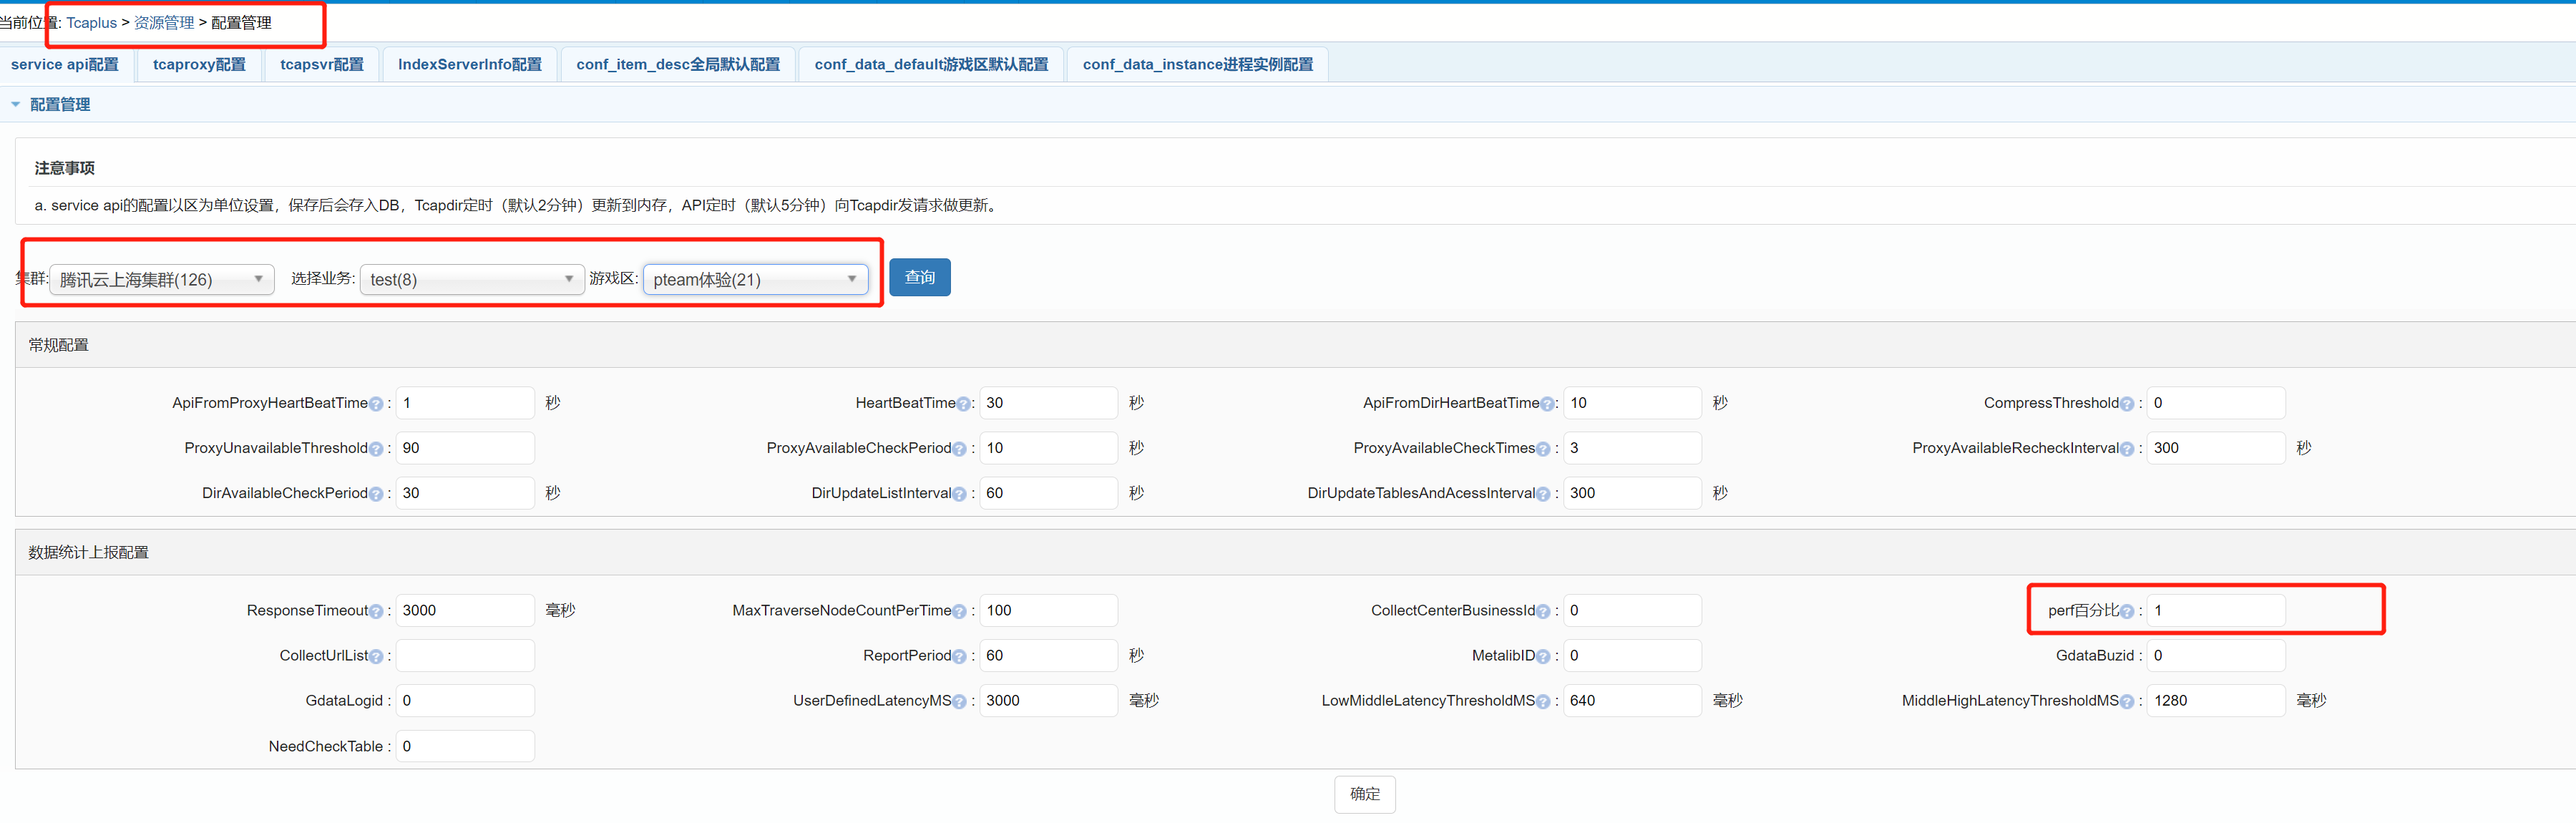Screen dimensions: 2576x823
Task: Click help icon beside DirUpdateListInterval
Action: (x=959, y=494)
